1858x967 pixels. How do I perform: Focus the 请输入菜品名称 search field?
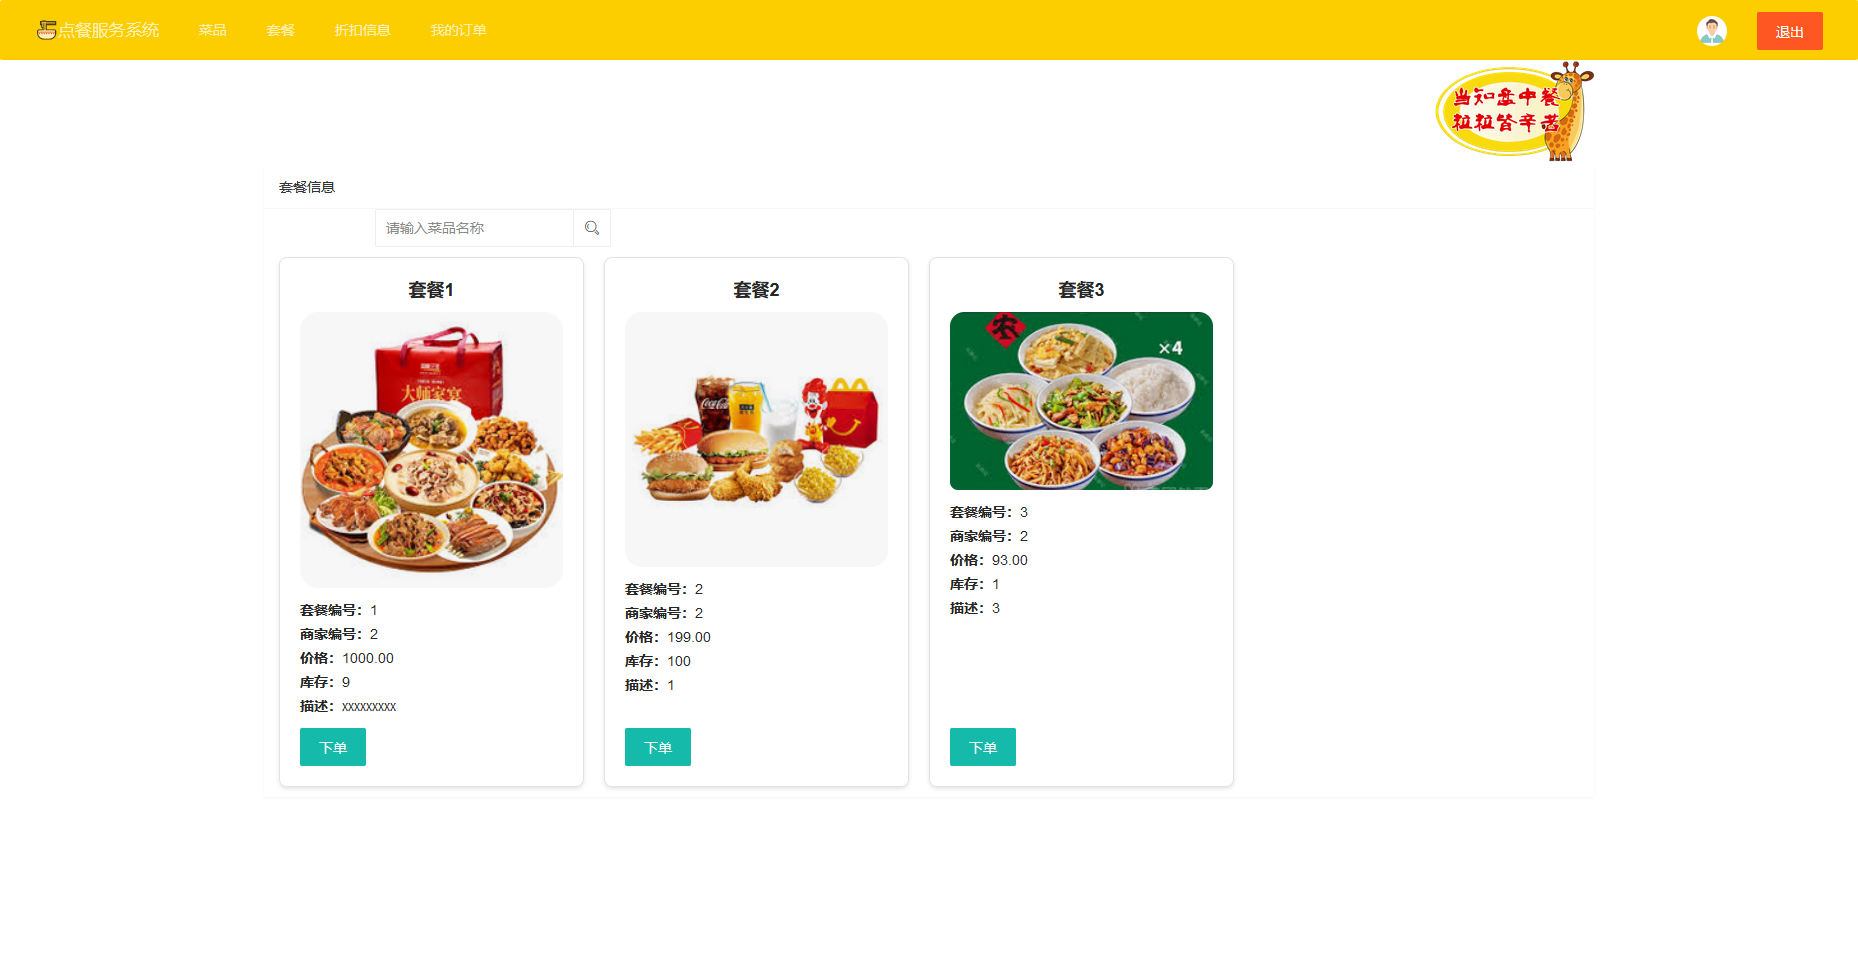tap(474, 228)
